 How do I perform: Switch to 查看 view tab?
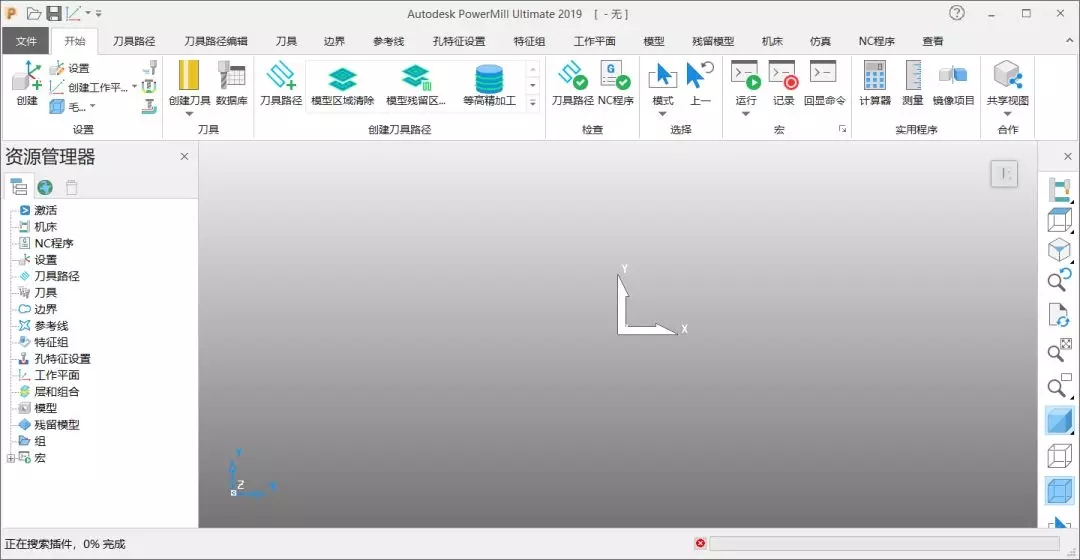933,41
